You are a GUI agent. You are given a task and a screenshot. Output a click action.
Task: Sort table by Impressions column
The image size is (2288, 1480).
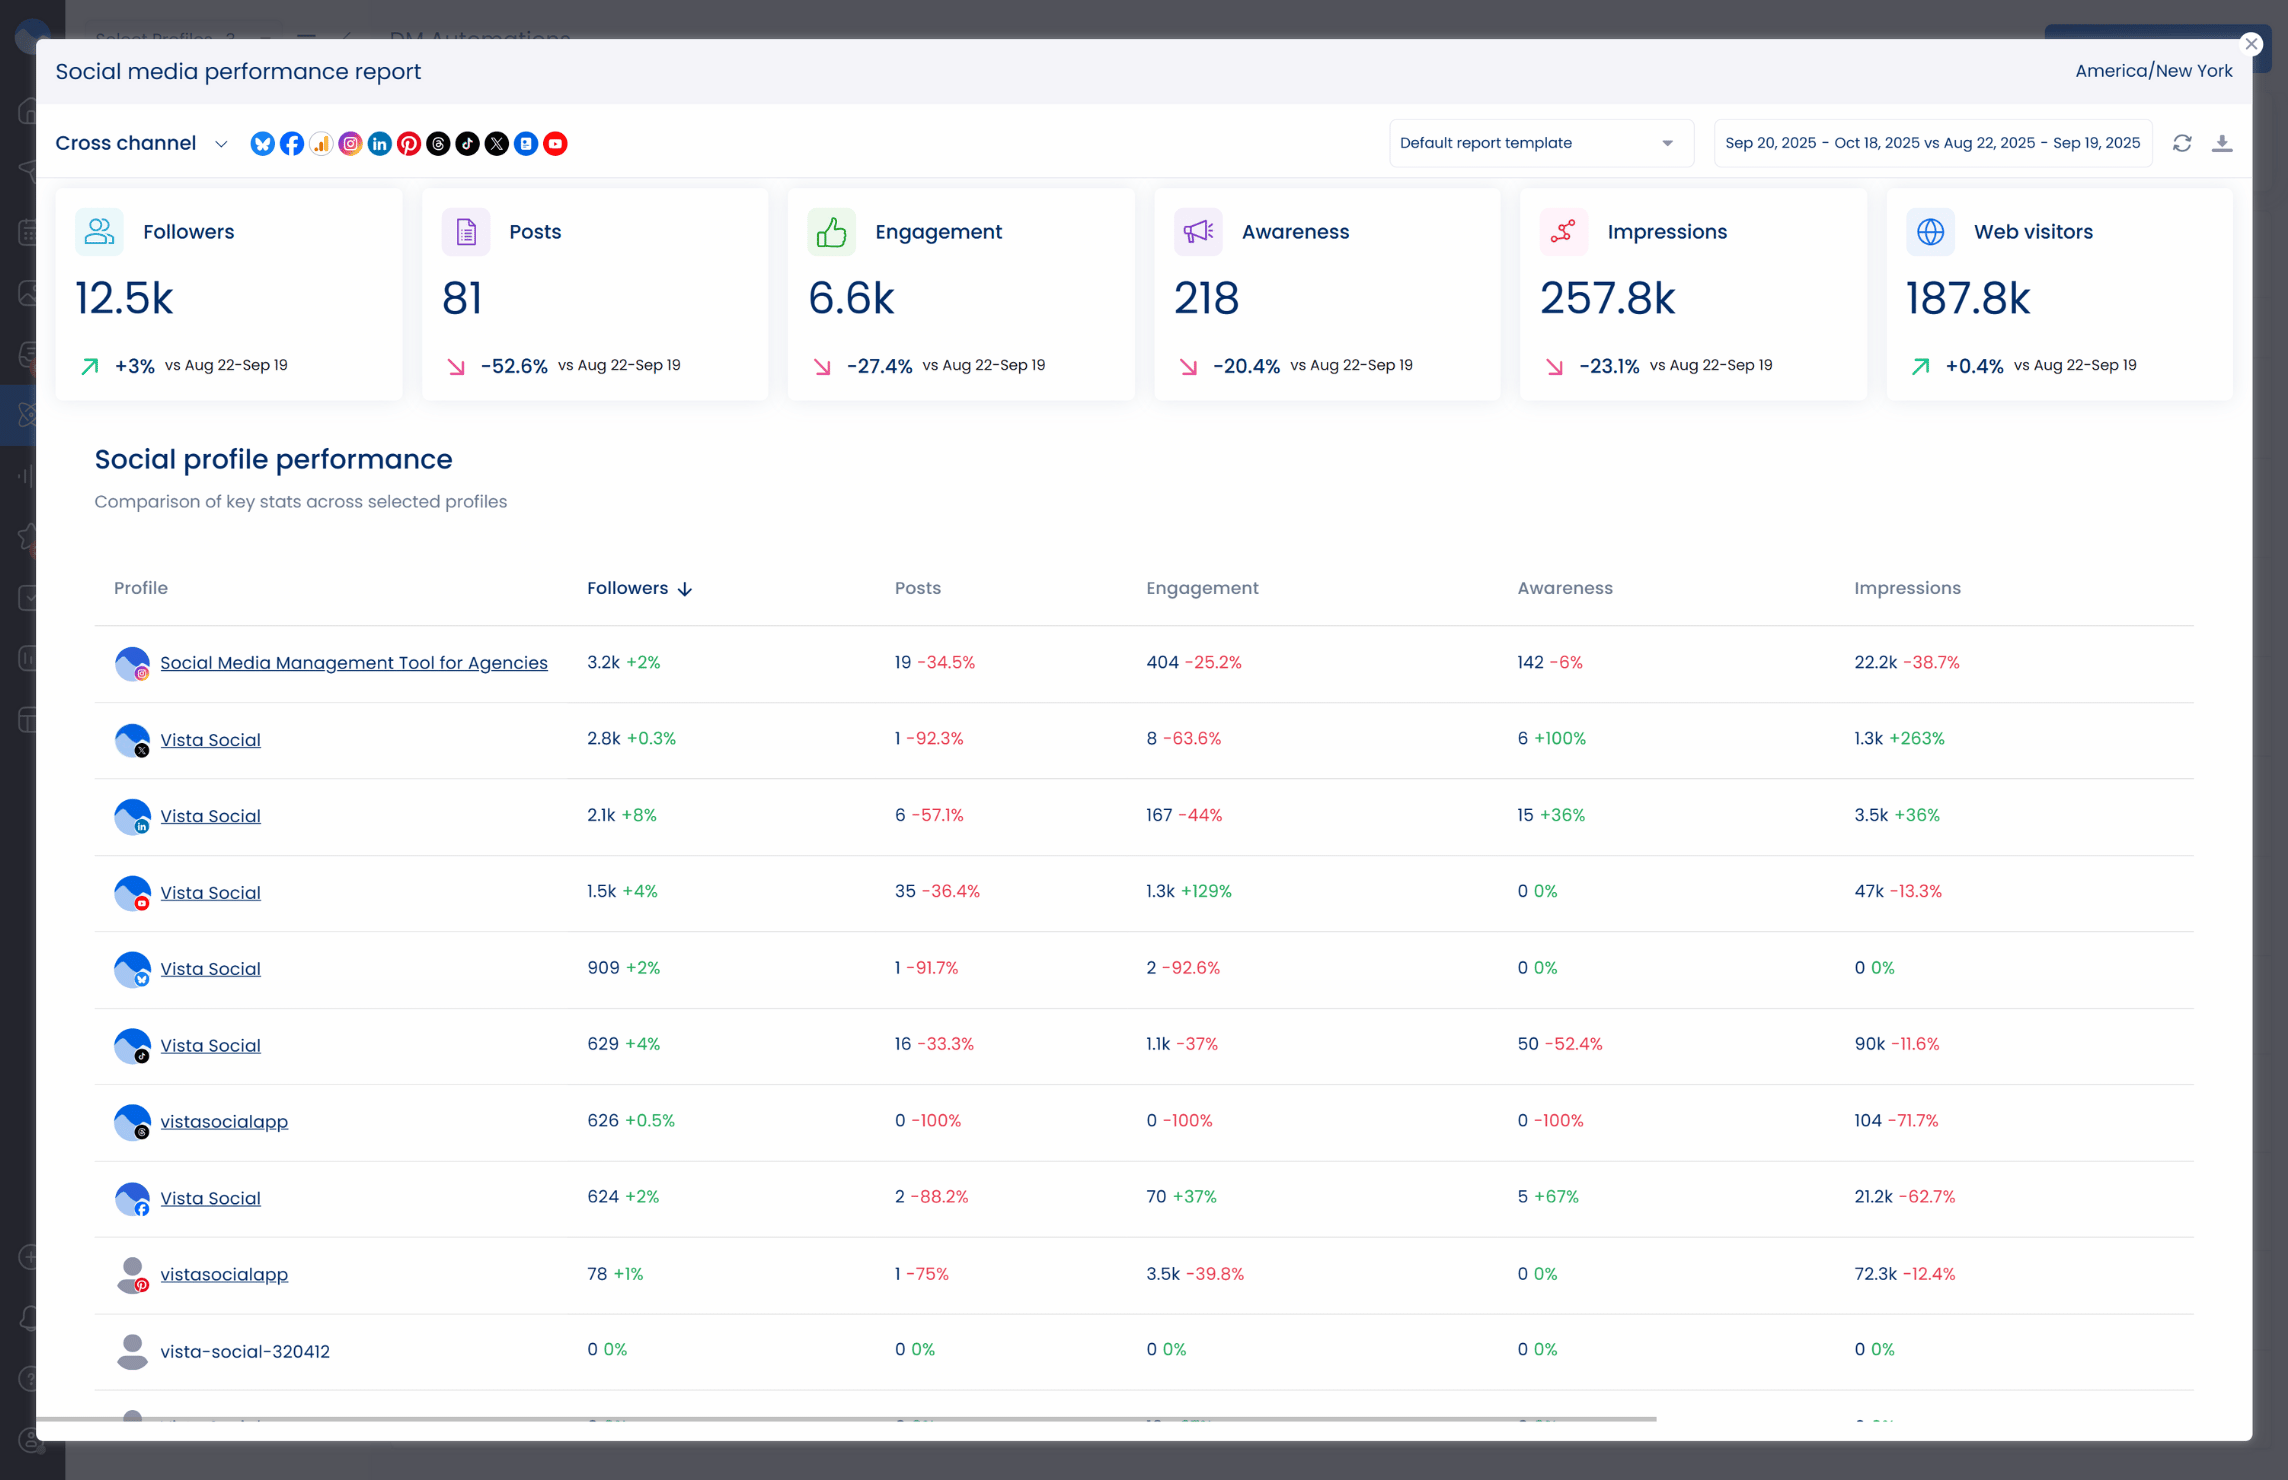click(x=1906, y=588)
